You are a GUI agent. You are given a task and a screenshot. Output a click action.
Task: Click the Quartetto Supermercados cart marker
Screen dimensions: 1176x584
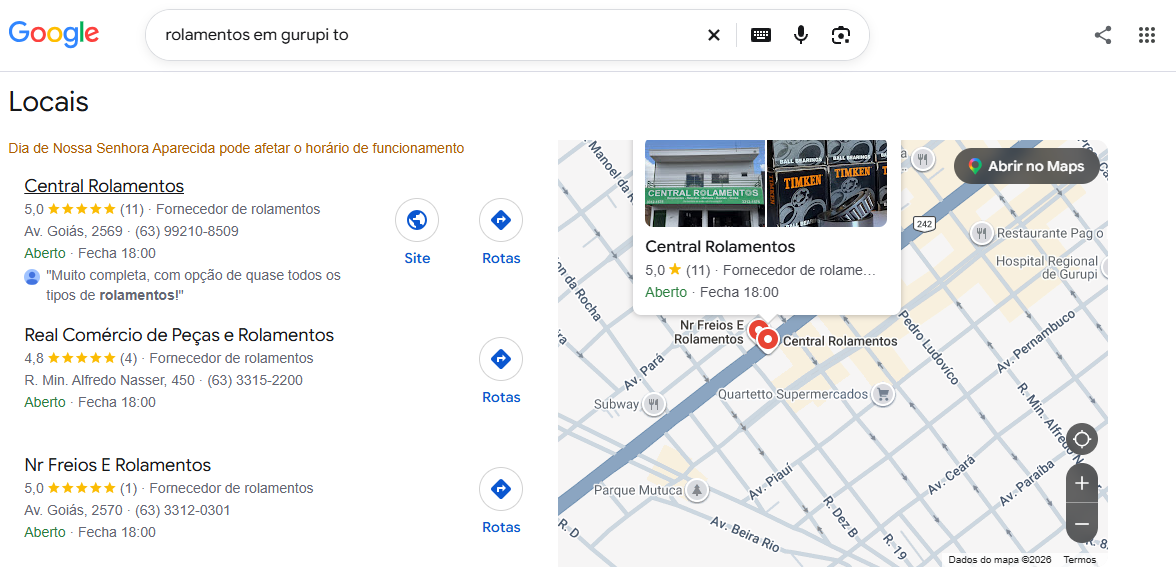coord(884,394)
